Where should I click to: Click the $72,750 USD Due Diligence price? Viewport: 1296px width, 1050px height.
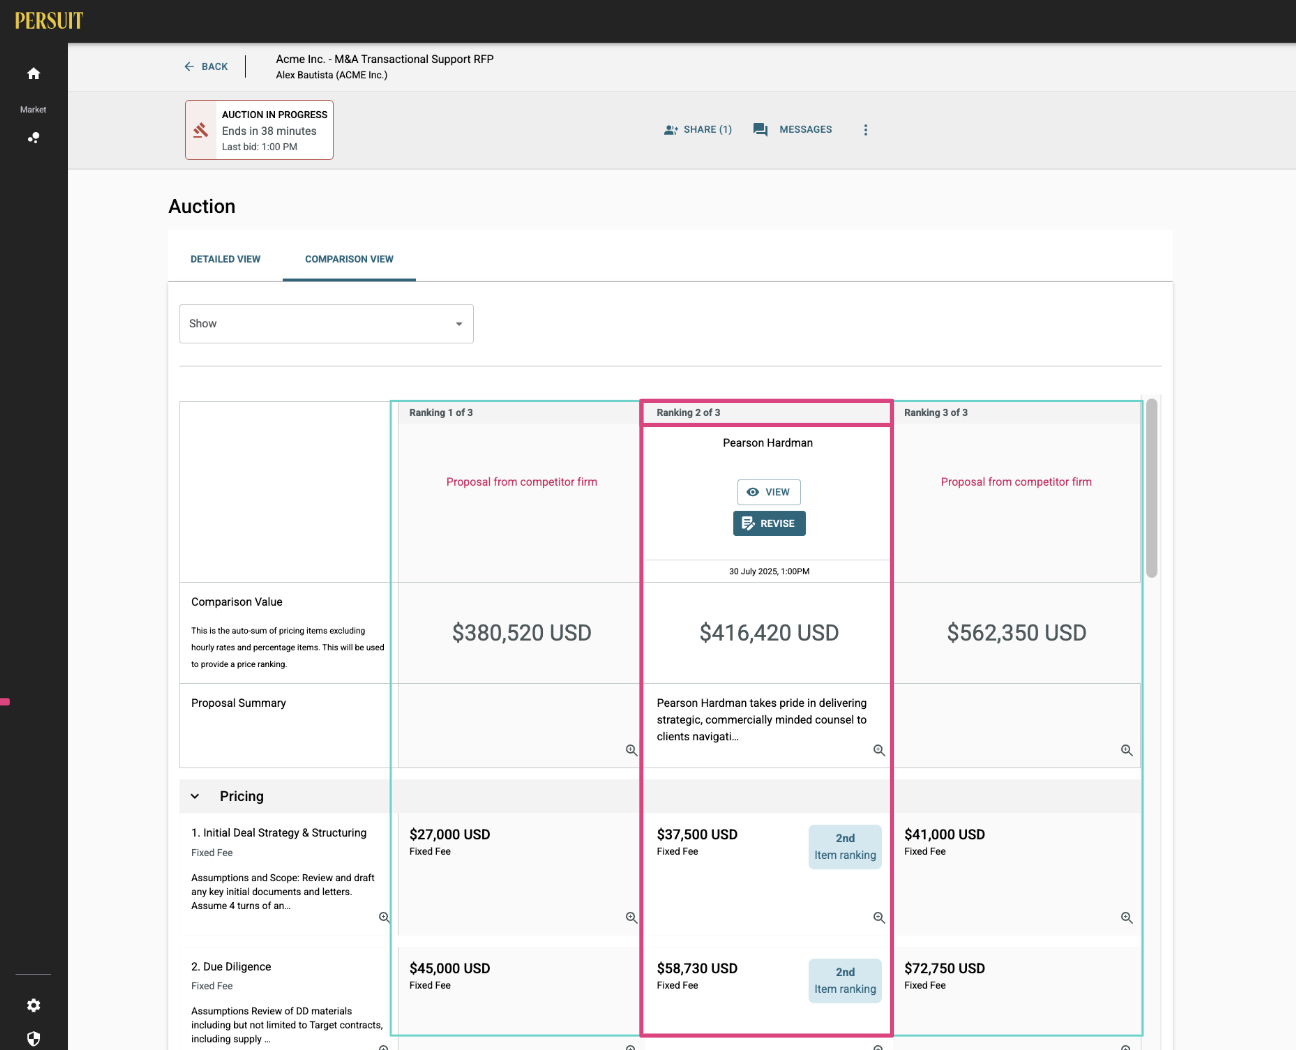coord(944,968)
